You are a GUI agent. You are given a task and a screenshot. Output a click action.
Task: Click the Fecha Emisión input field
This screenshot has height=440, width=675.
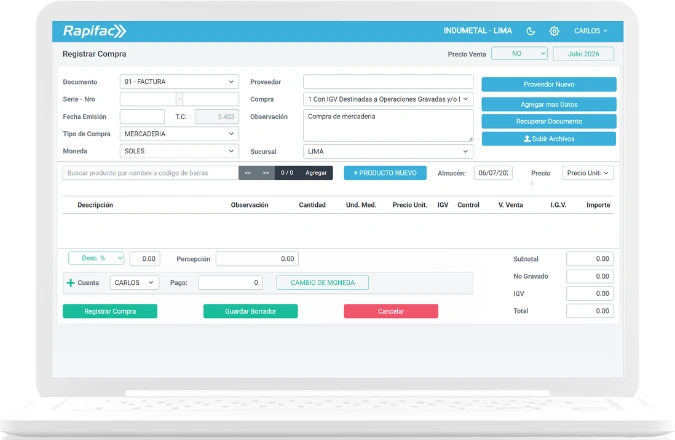142,117
